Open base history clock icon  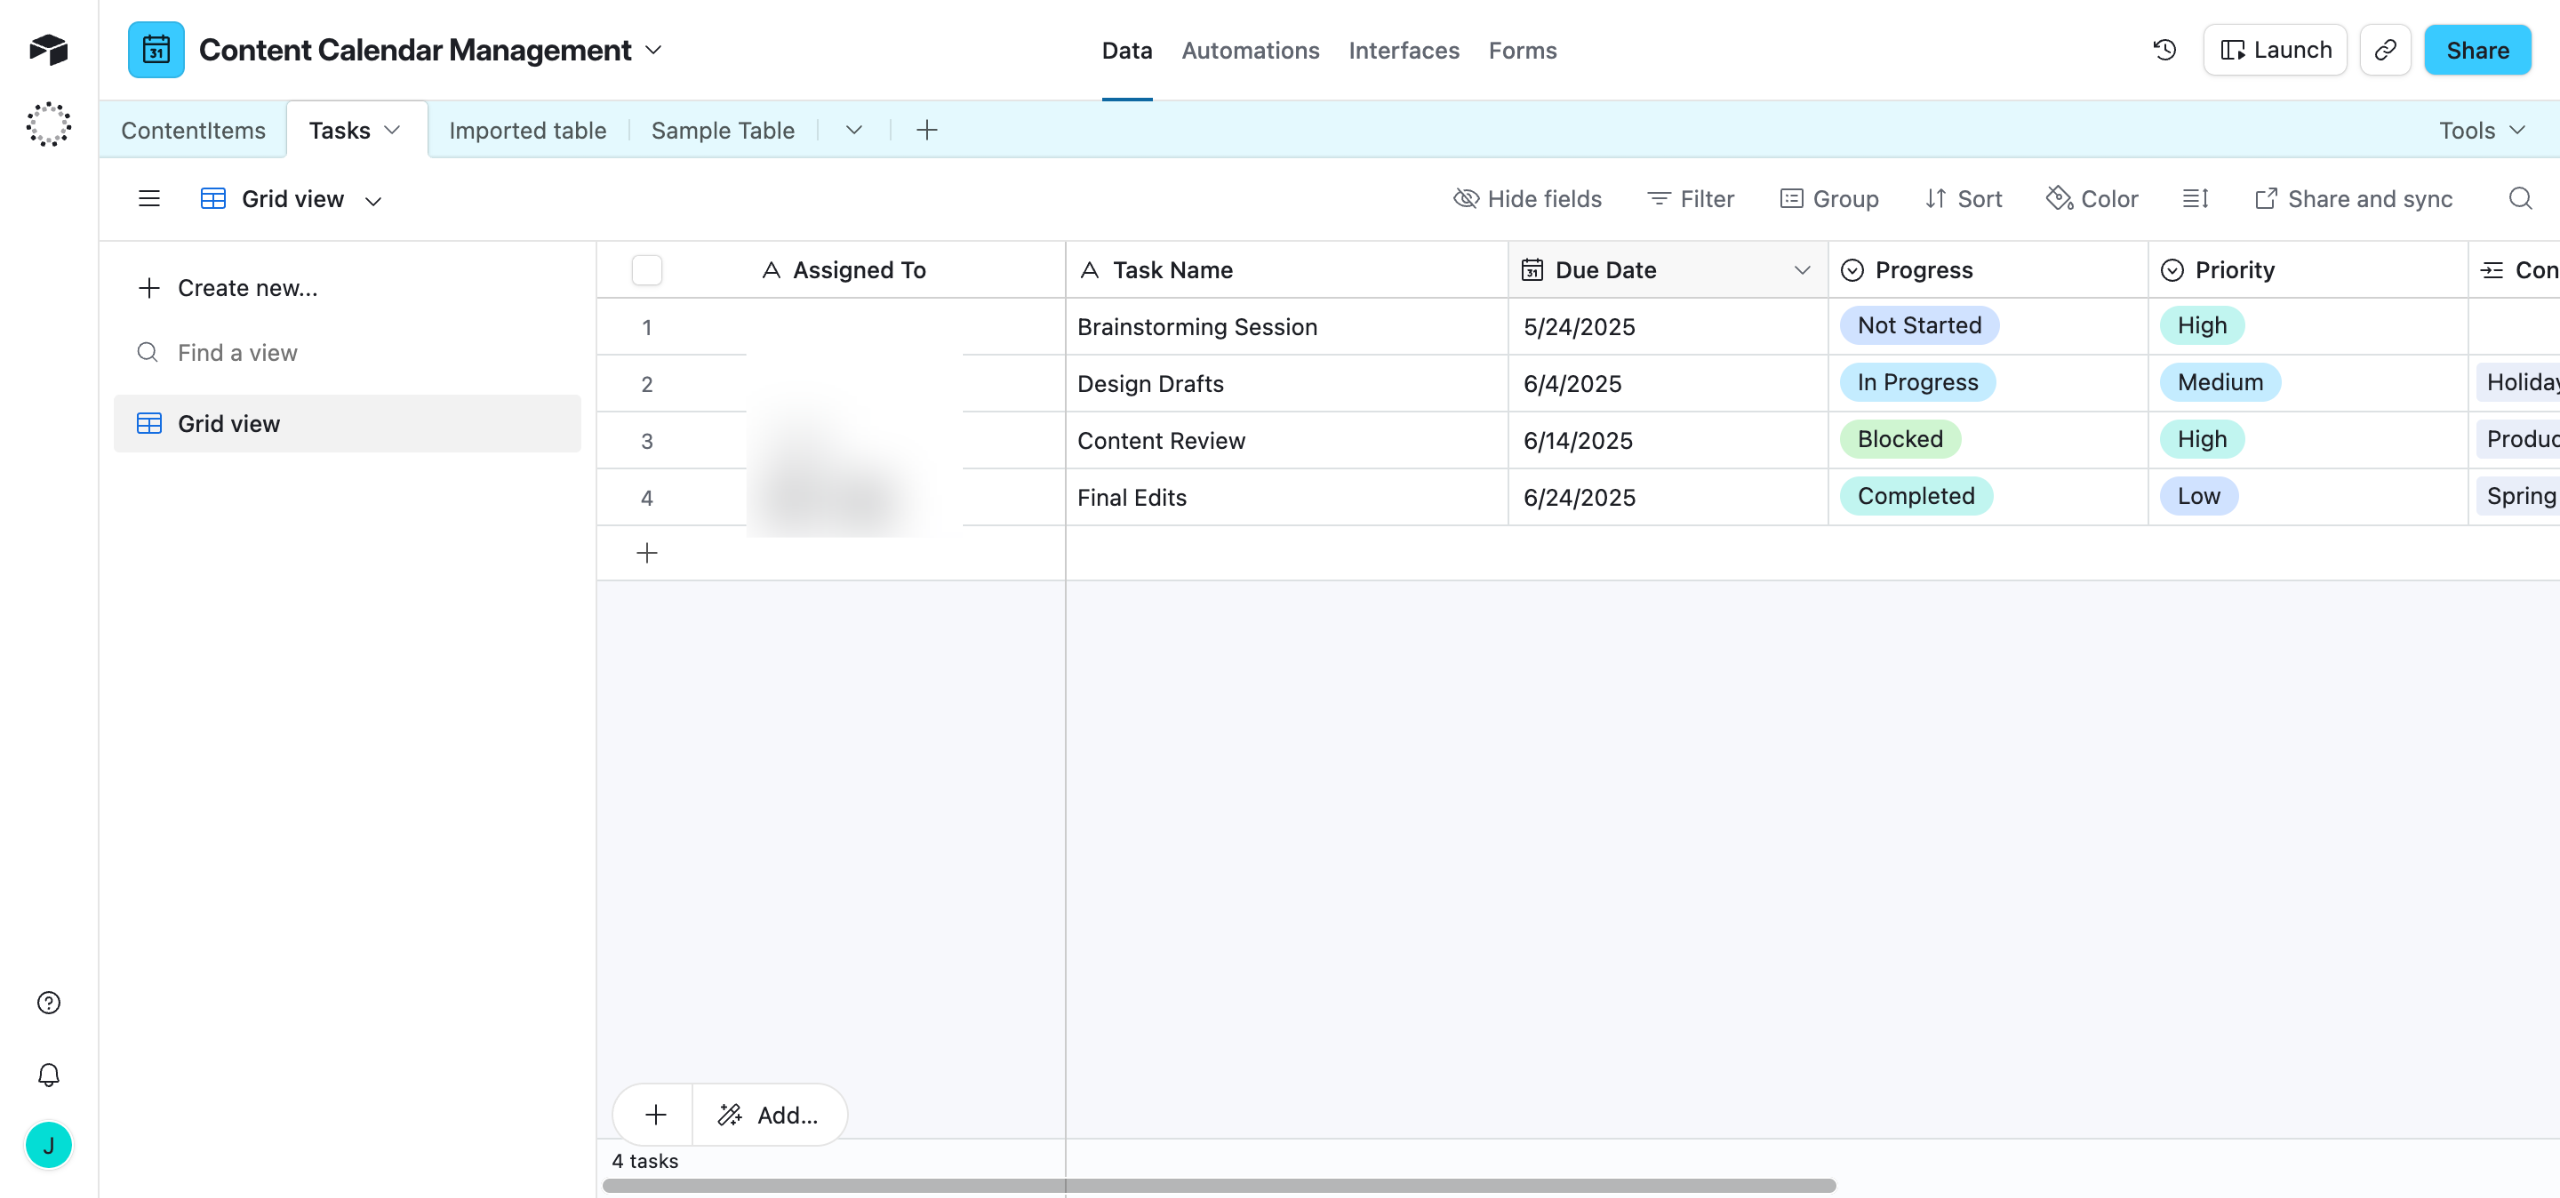(x=2165, y=50)
